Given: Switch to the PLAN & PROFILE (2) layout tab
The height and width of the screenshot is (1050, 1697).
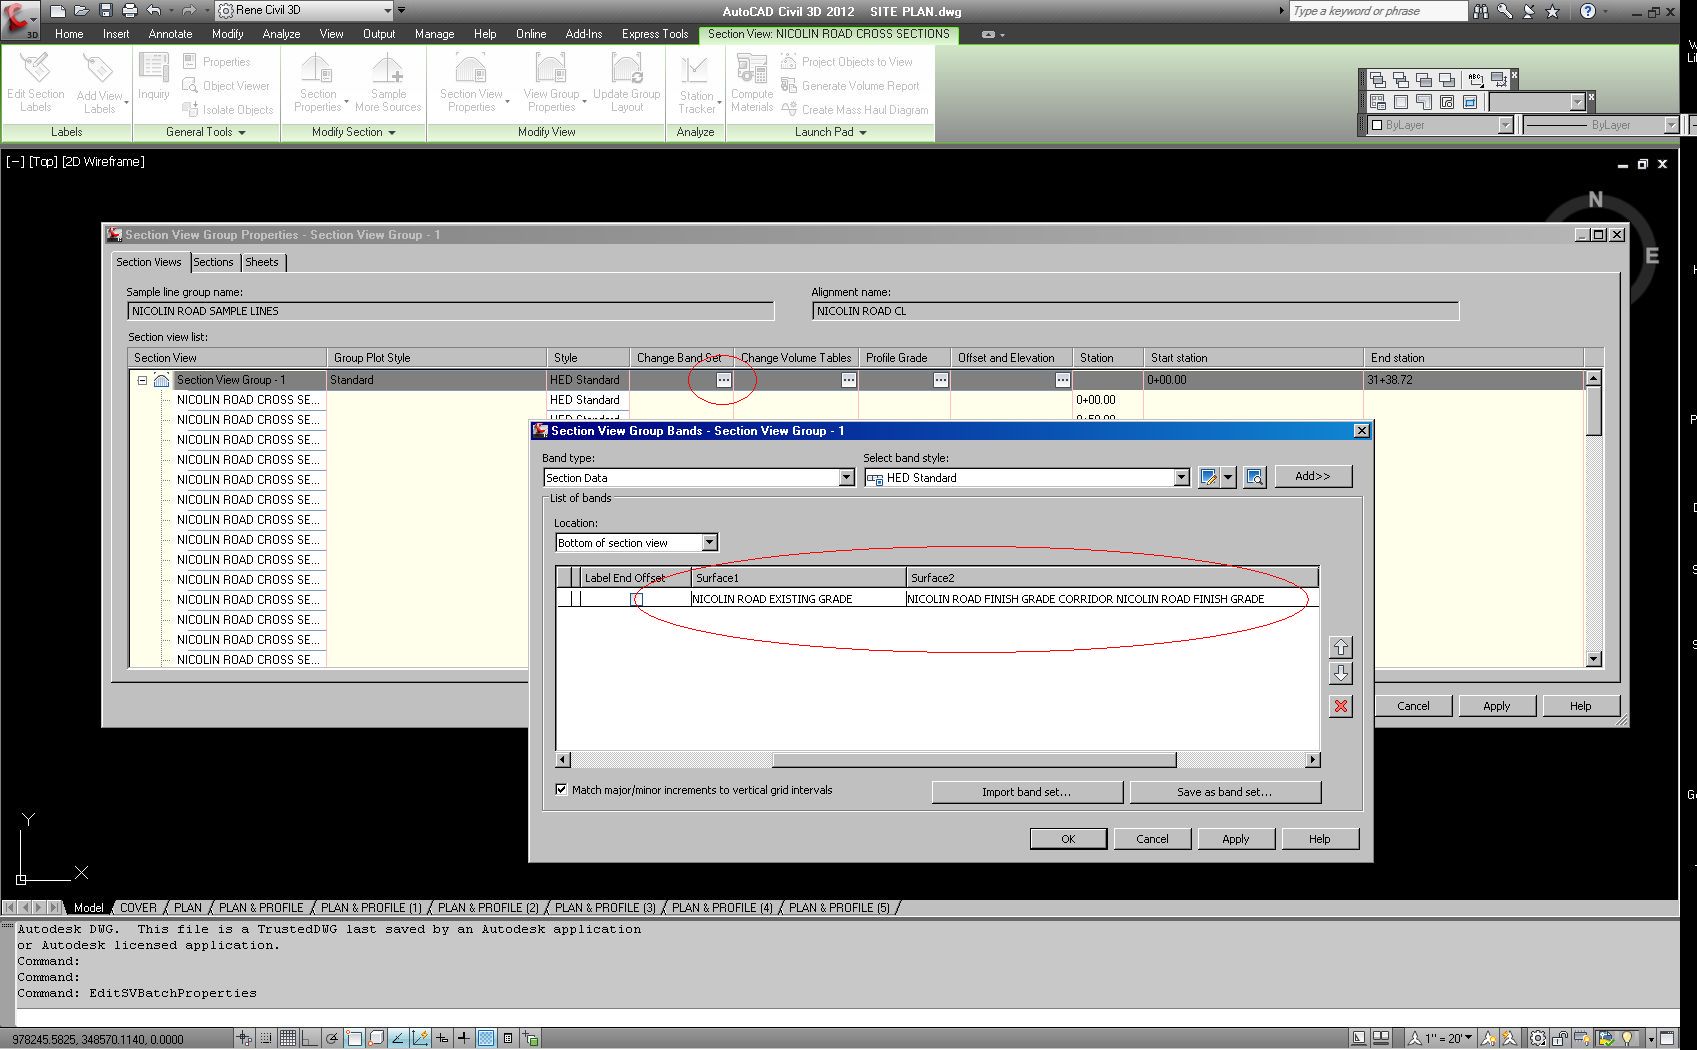Looking at the screenshot, I should click(x=488, y=908).
